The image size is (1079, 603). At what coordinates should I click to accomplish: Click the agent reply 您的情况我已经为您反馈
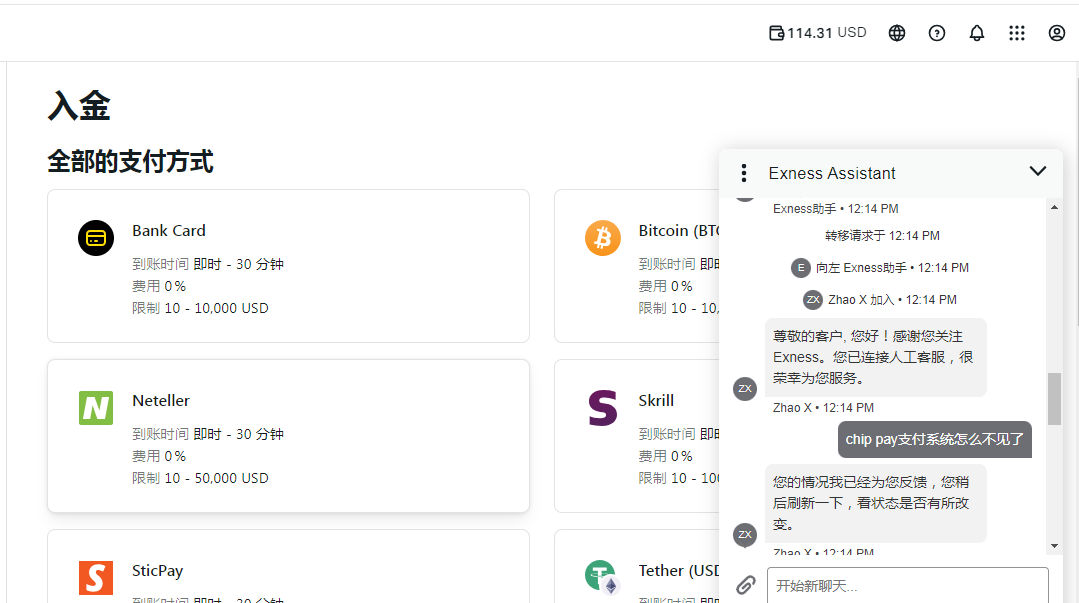[x=876, y=503]
